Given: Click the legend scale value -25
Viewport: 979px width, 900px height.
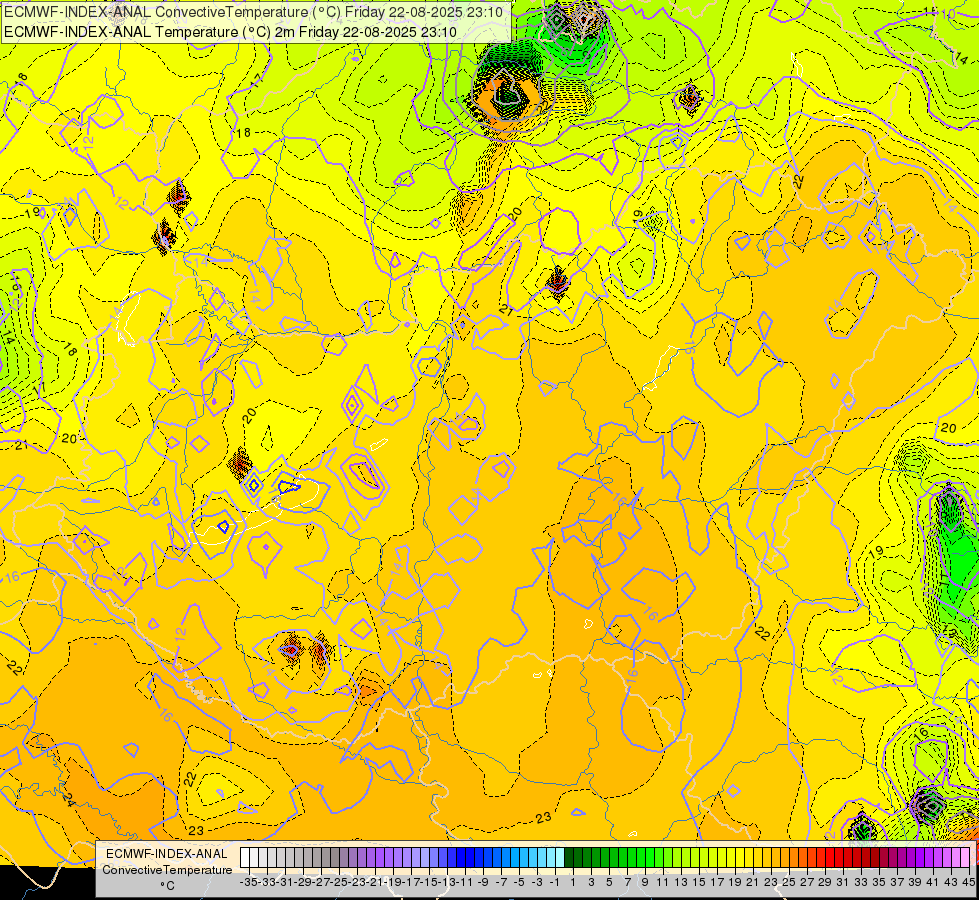Looking at the screenshot, I should (x=339, y=883).
